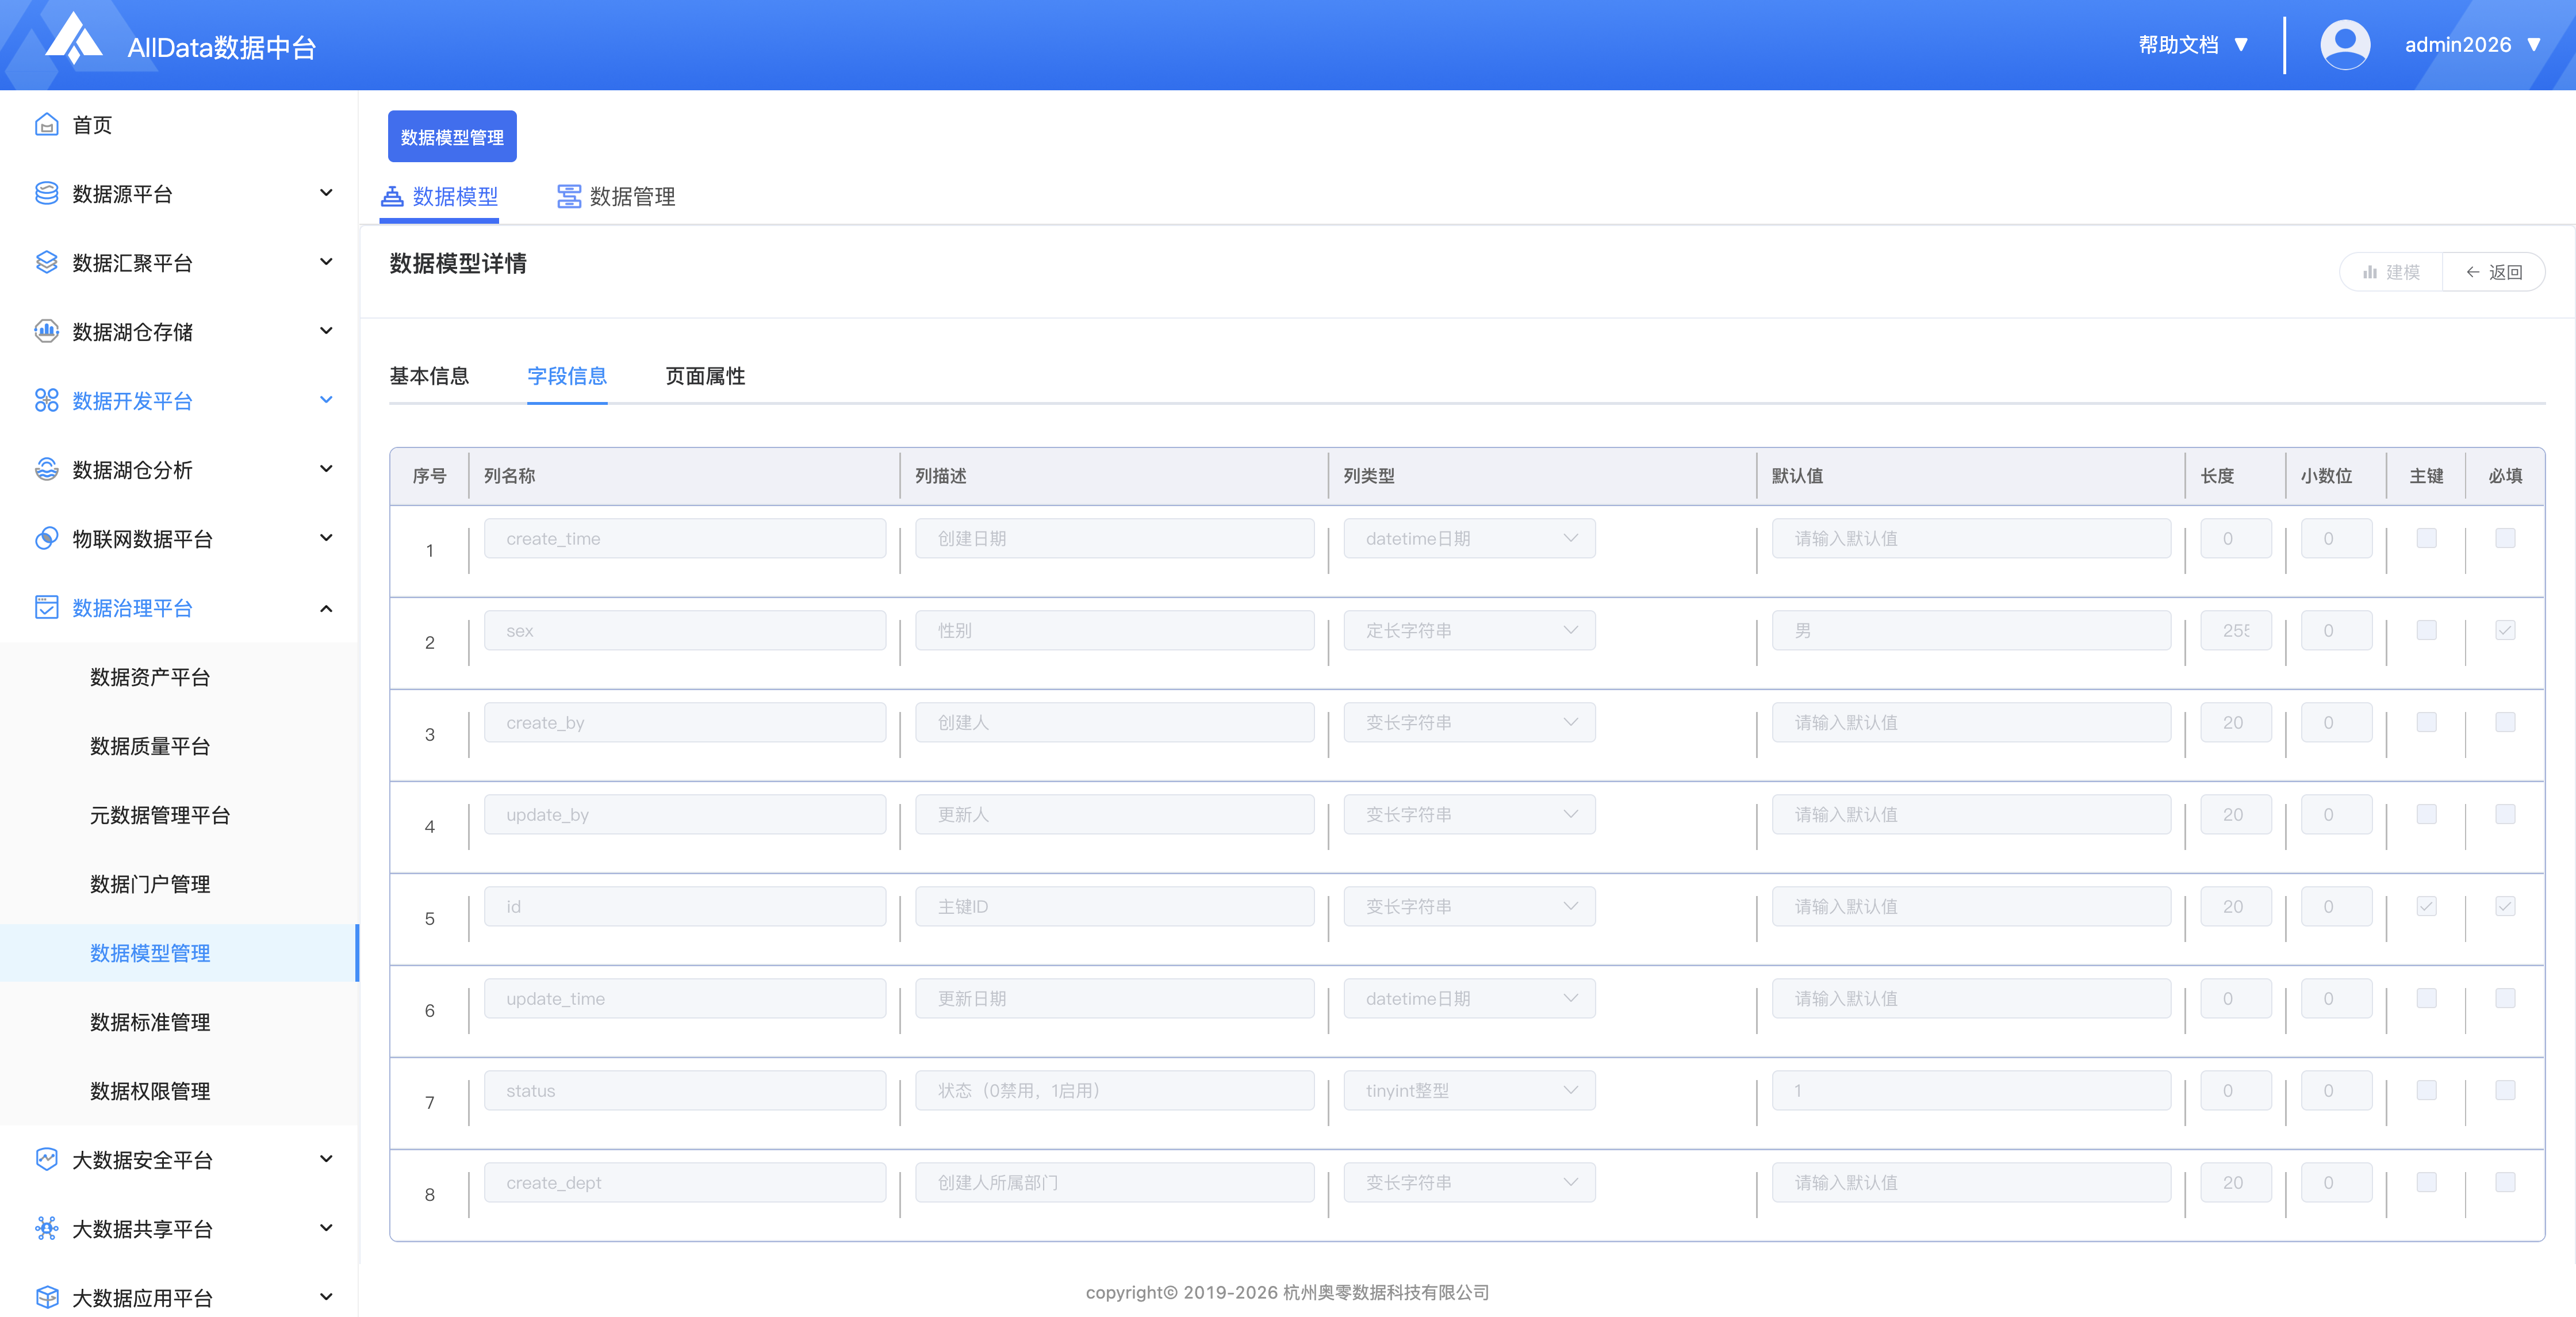Select 数据管理 top tab
The width and height of the screenshot is (2576, 1317).
point(616,196)
